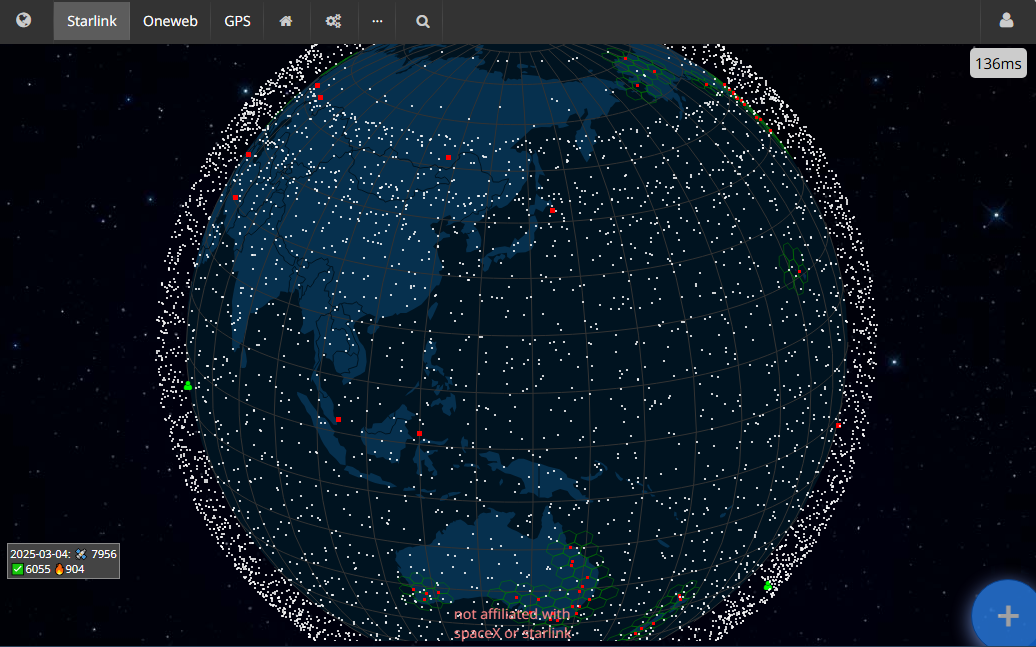Viewport: 1036px width, 647px height.
Task: Click the 7956 satellite total
Action: [104, 554]
